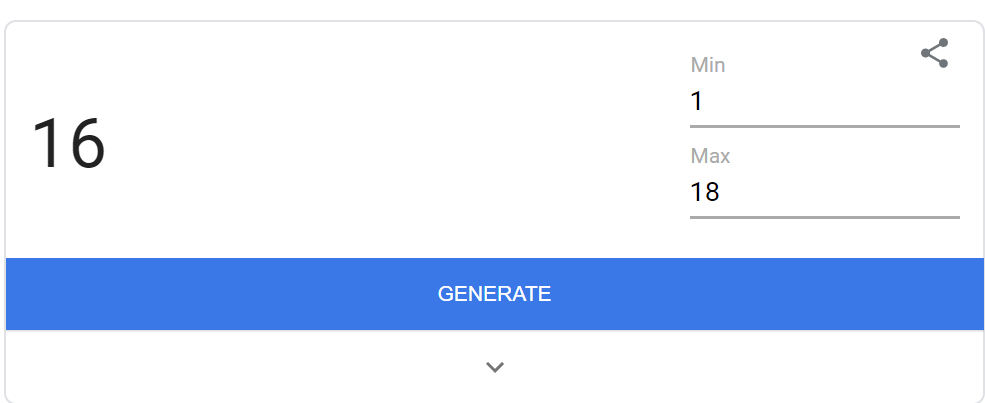Share the random number generator result
The image size is (985, 403).
pos(935,53)
